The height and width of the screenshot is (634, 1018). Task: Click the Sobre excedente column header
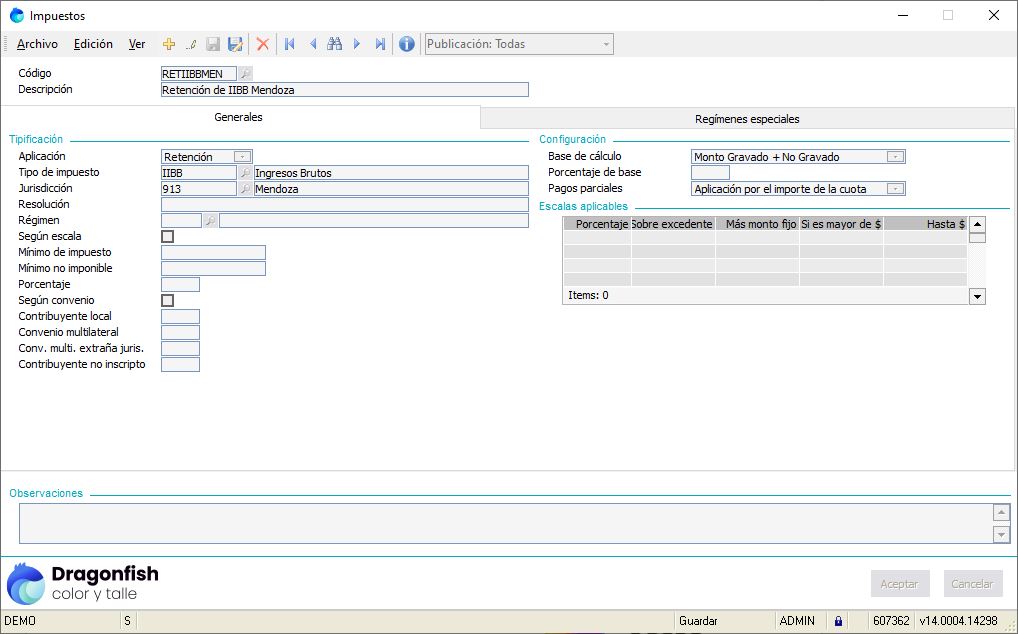click(673, 225)
